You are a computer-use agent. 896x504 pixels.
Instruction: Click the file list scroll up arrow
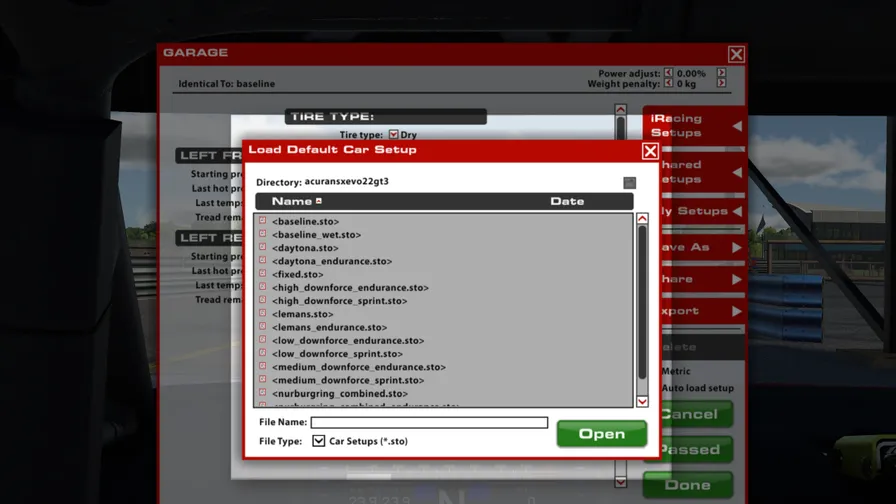click(x=642, y=219)
